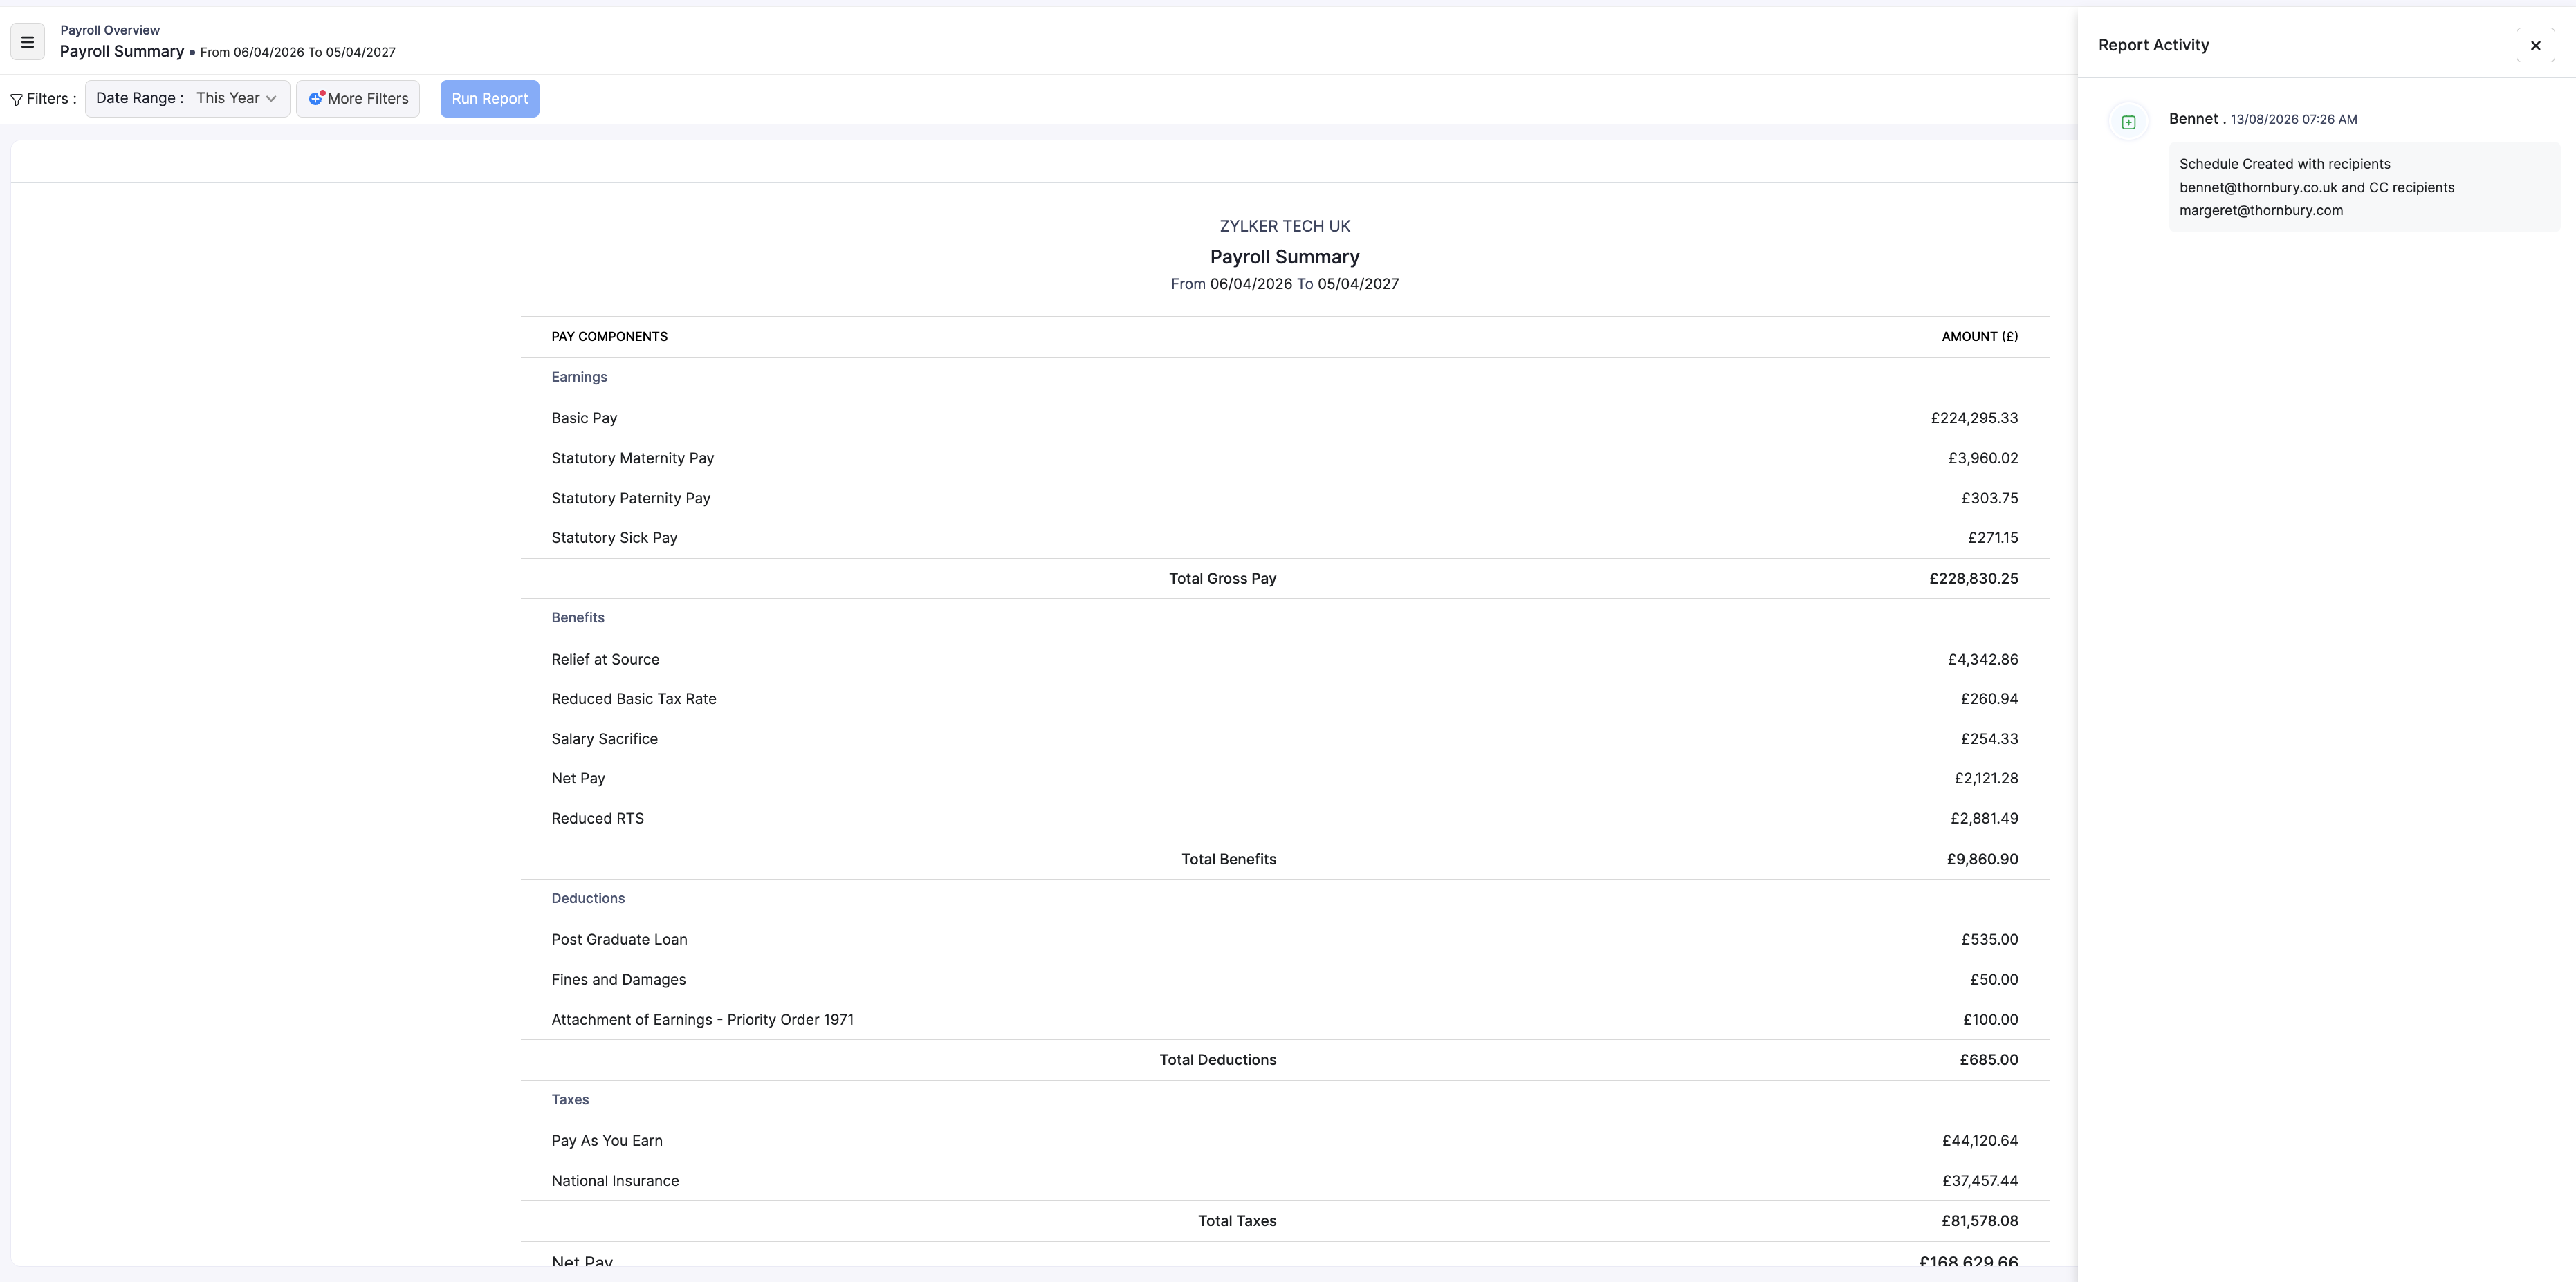Open the Date Range This Year dropdown

click(x=187, y=98)
